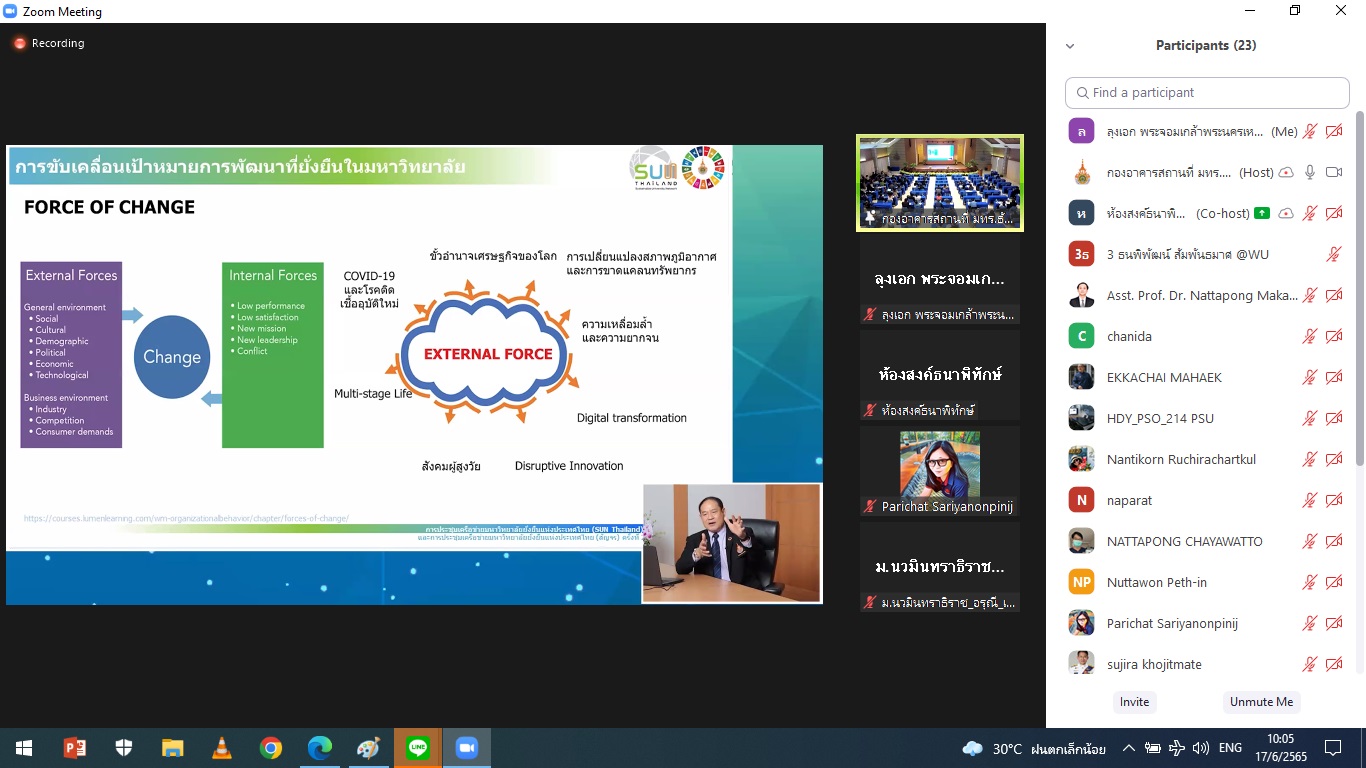Click the muted mic icon for sujira khojitmate
Viewport: 1366px width, 768px height.
1309,664
